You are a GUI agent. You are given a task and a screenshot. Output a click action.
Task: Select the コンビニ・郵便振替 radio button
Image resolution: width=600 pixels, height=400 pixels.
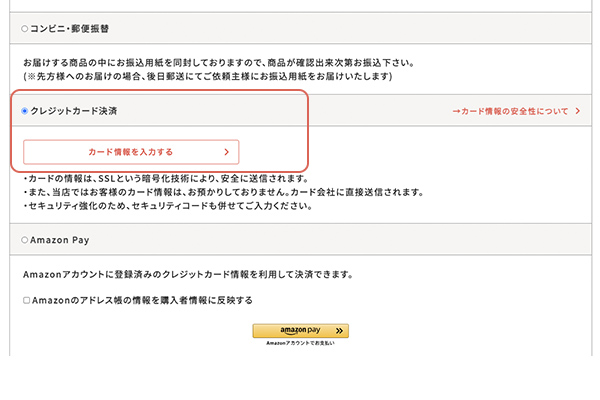click(25, 30)
